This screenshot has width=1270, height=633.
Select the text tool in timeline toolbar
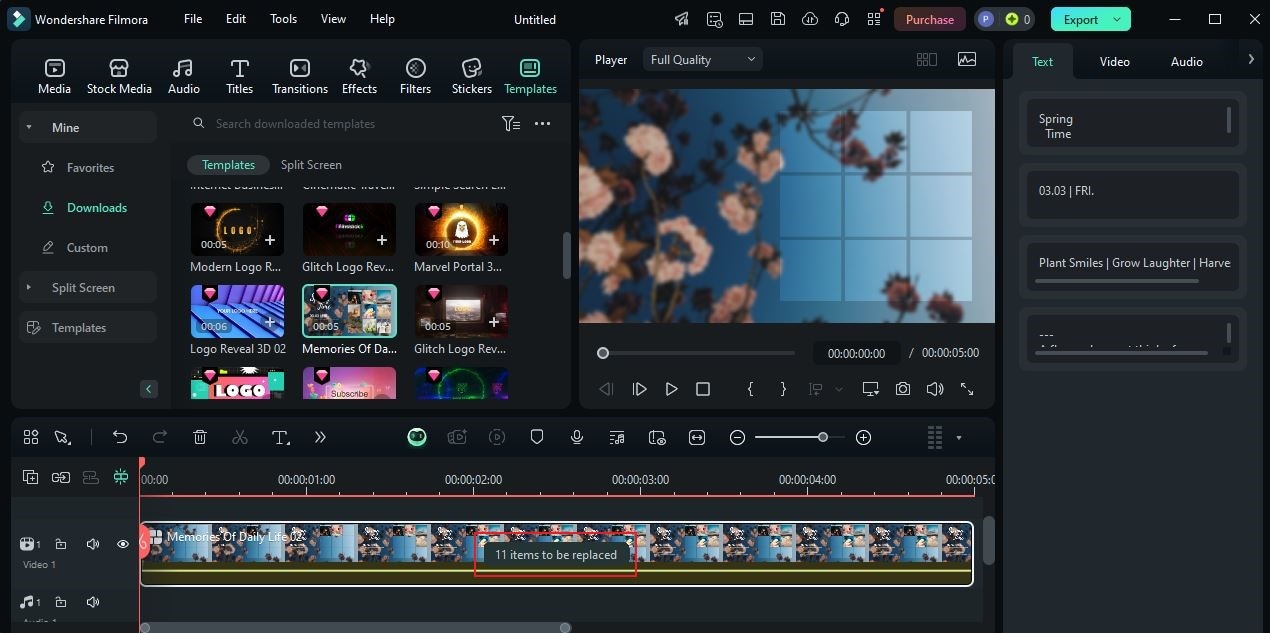click(281, 437)
